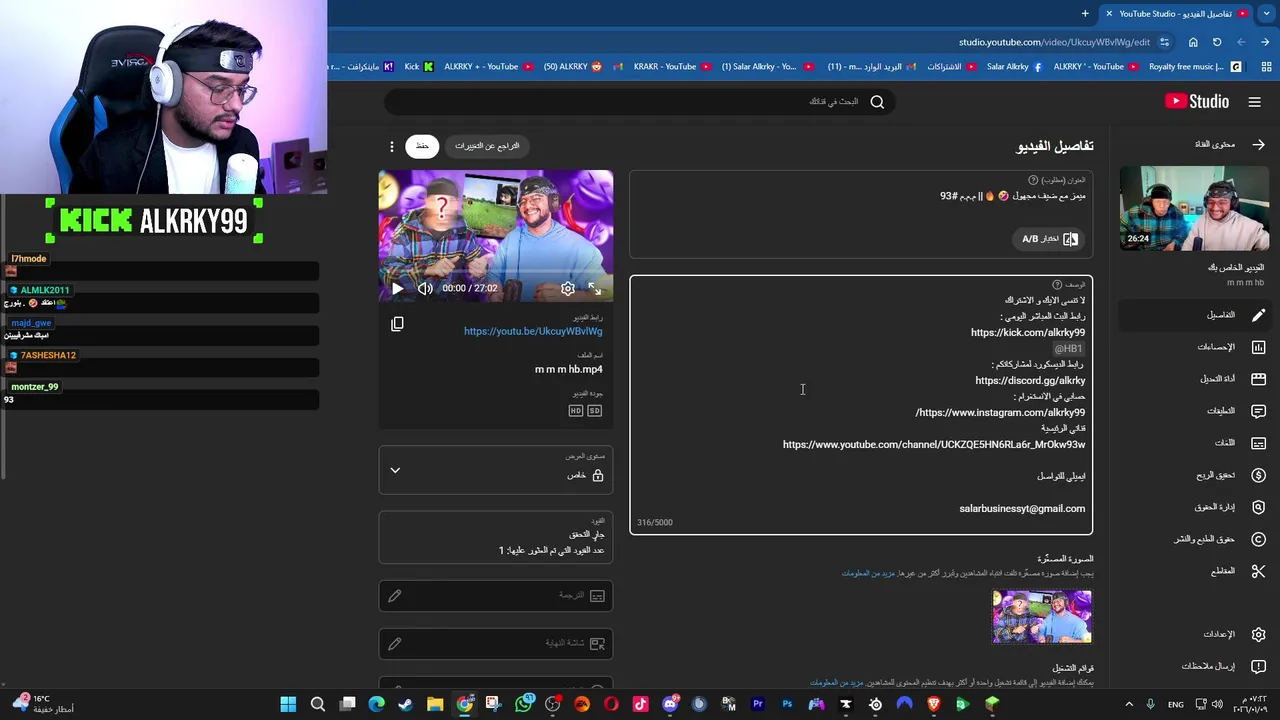
Task: Open Premiere Pro from the taskbar
Action: pyautogui.click(x=758, y=704)
